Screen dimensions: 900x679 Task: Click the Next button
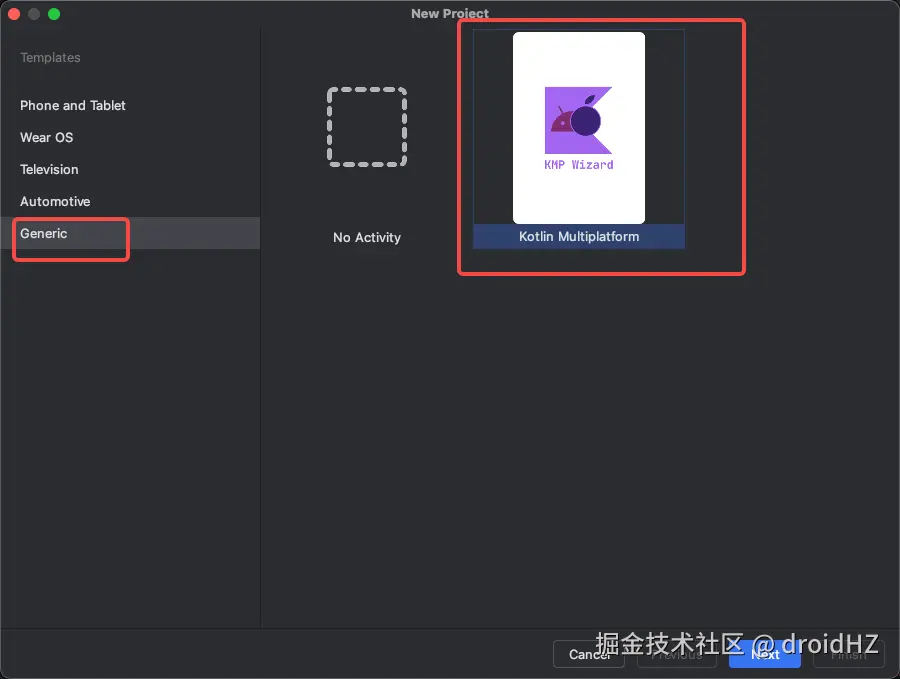coord(764,655)
